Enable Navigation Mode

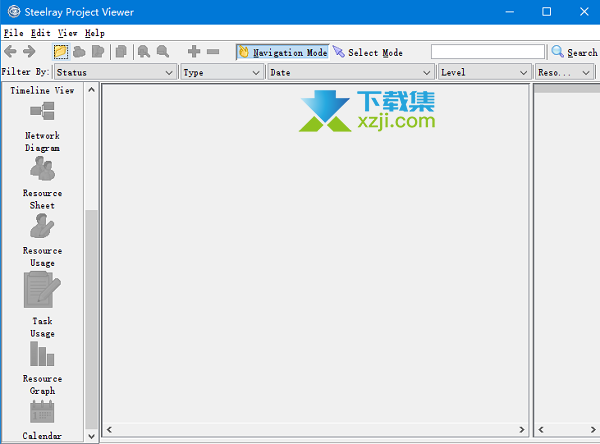coord(282,52)
